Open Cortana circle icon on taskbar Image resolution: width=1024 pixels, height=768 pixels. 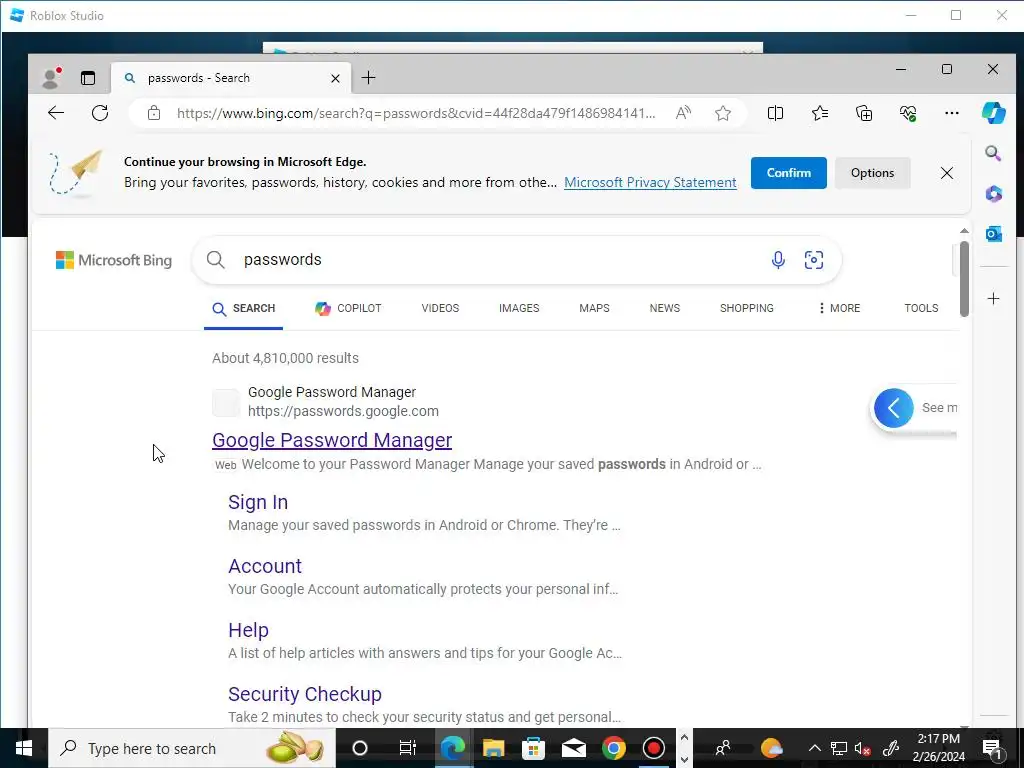pos(360,748)
